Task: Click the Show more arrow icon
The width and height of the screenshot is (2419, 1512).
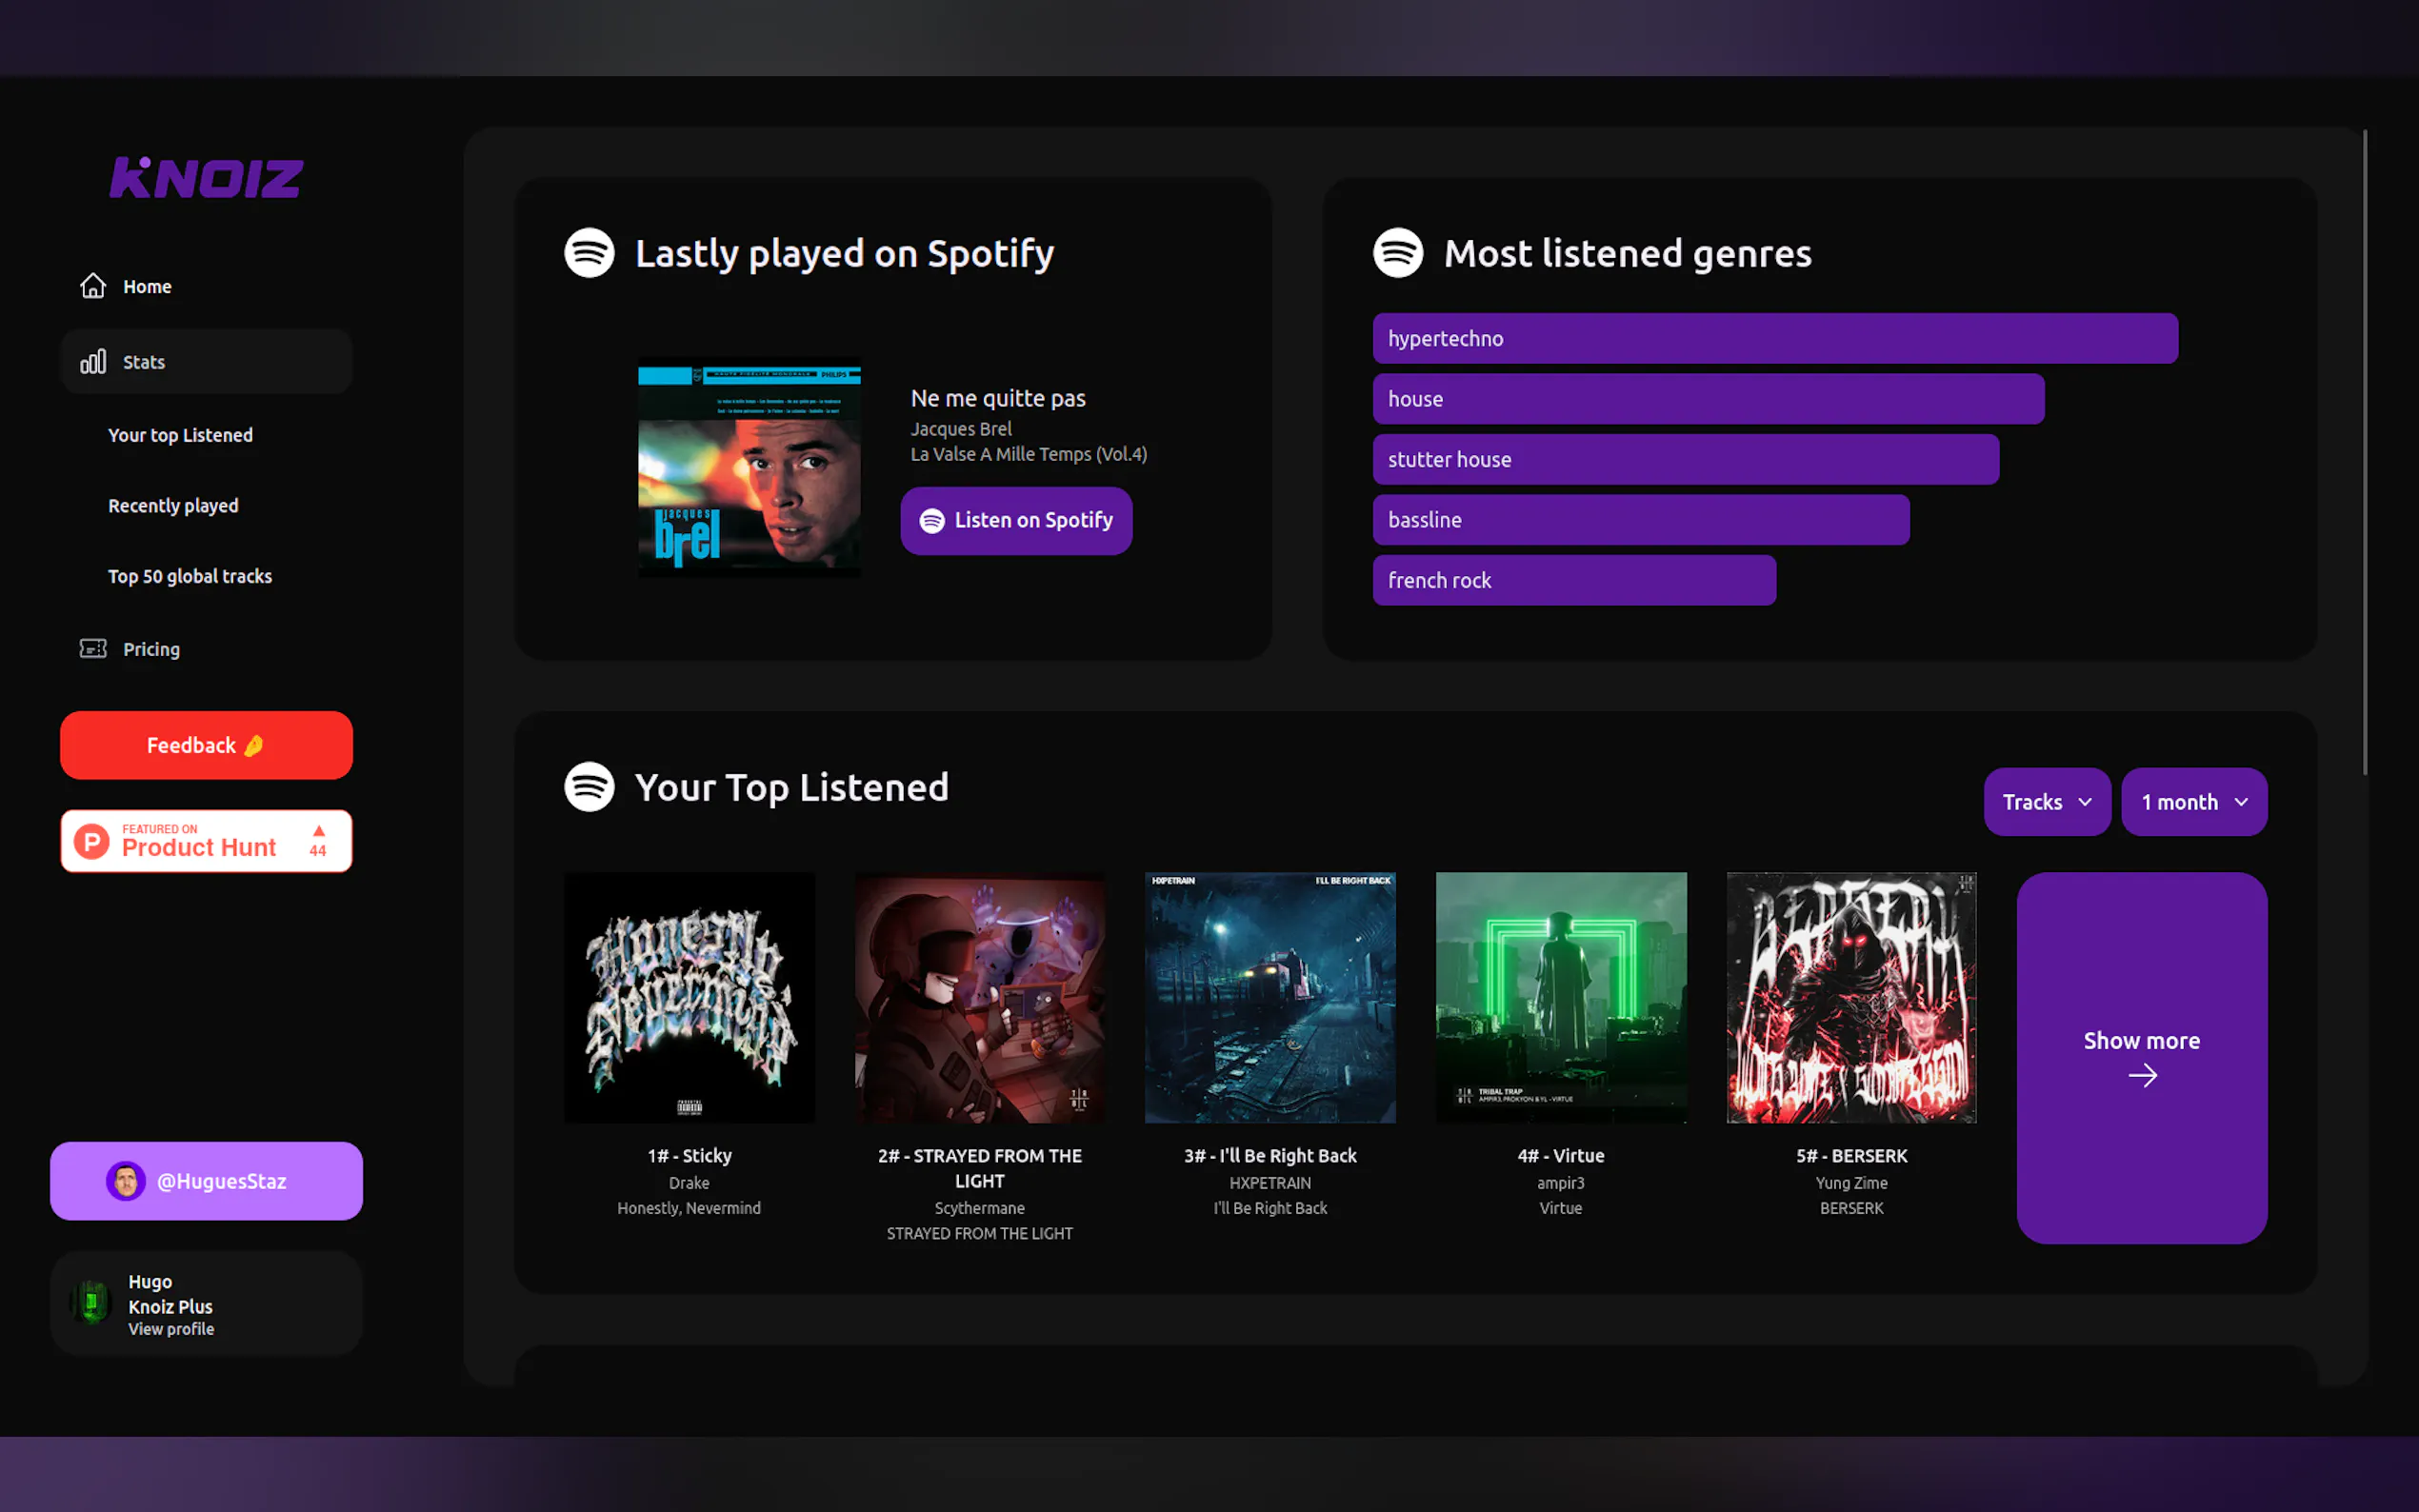Action: click(x=2142, y=1076)
